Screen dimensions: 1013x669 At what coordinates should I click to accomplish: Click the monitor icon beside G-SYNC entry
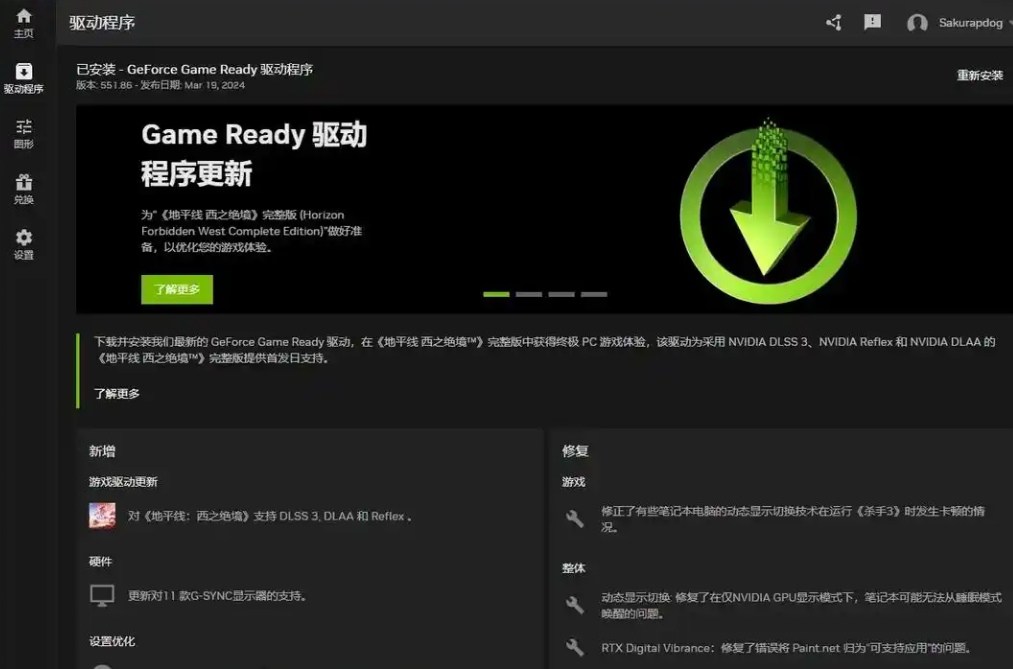click(x=102, y=595)
